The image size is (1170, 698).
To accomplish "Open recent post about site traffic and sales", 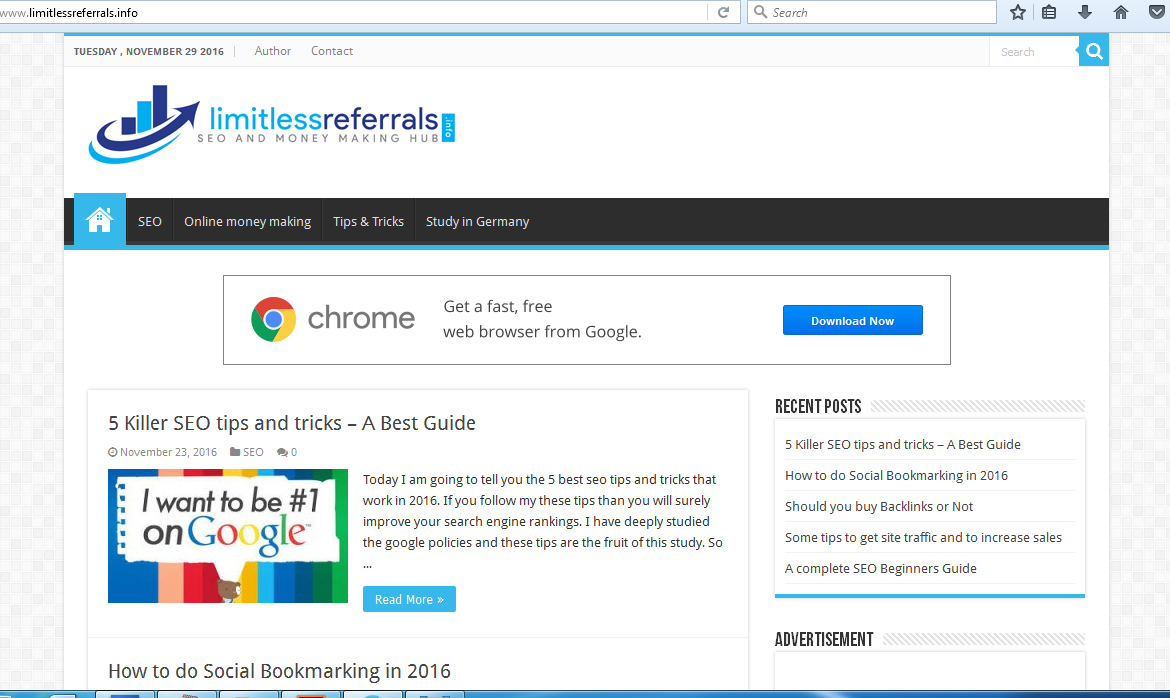I will pyautogui.click(x=923, y=537).
